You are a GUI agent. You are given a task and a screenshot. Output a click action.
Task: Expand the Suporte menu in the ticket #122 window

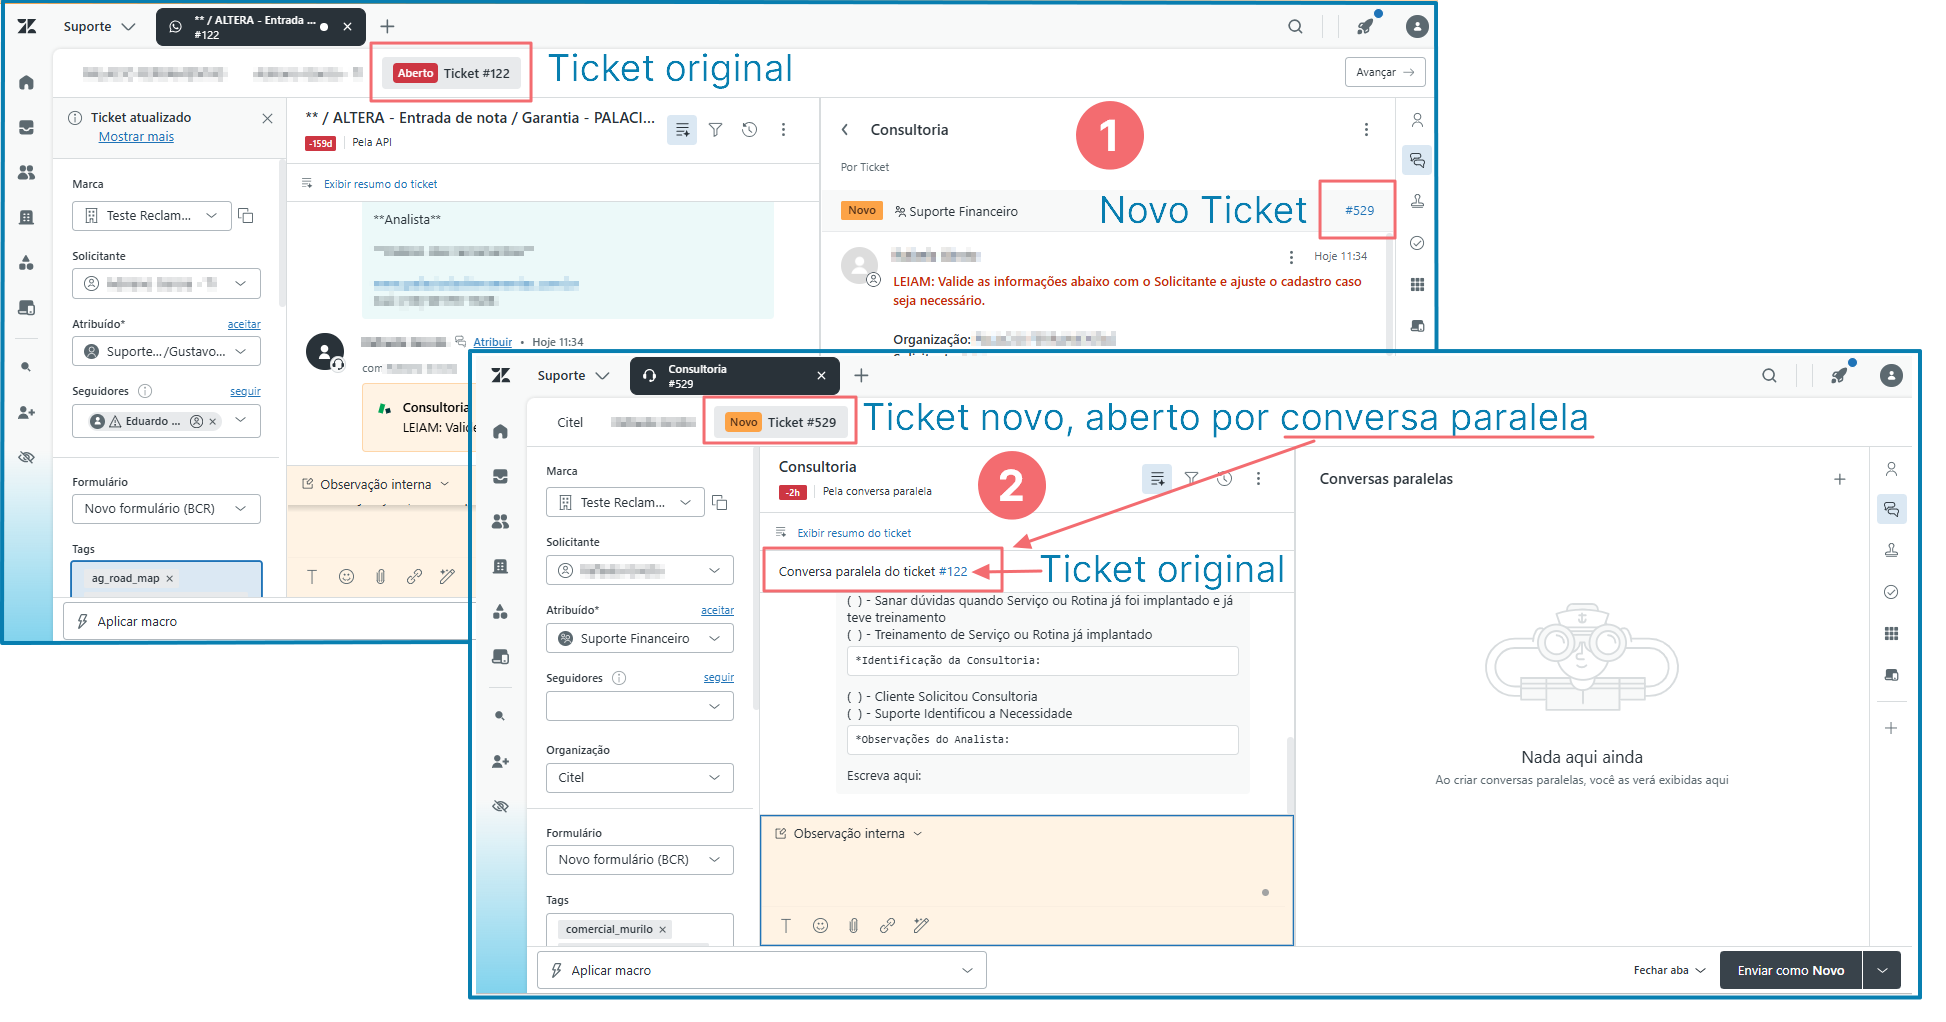pos(98,27)
